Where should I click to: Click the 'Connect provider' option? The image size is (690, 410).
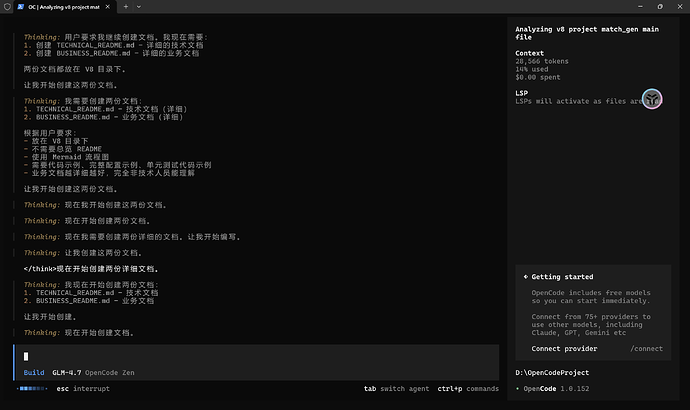[x=564, y=349]
